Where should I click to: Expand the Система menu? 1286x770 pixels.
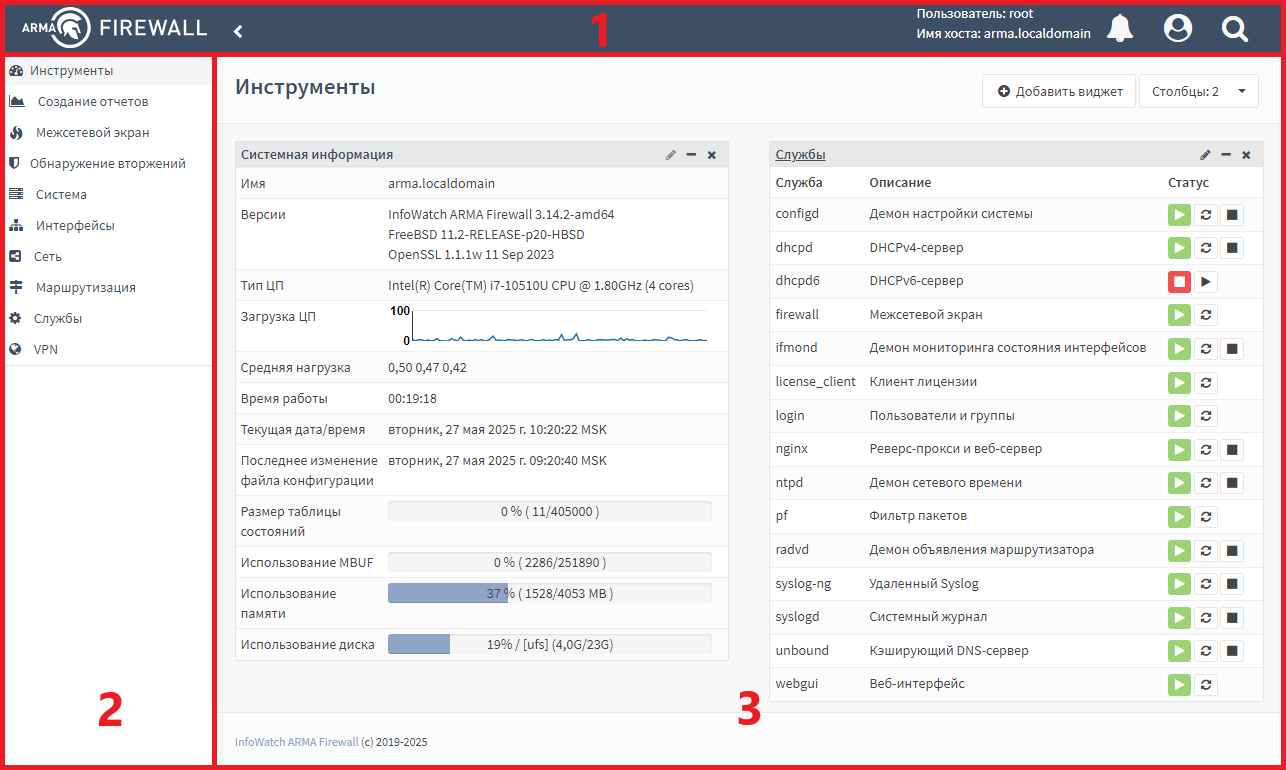[108, 195]
